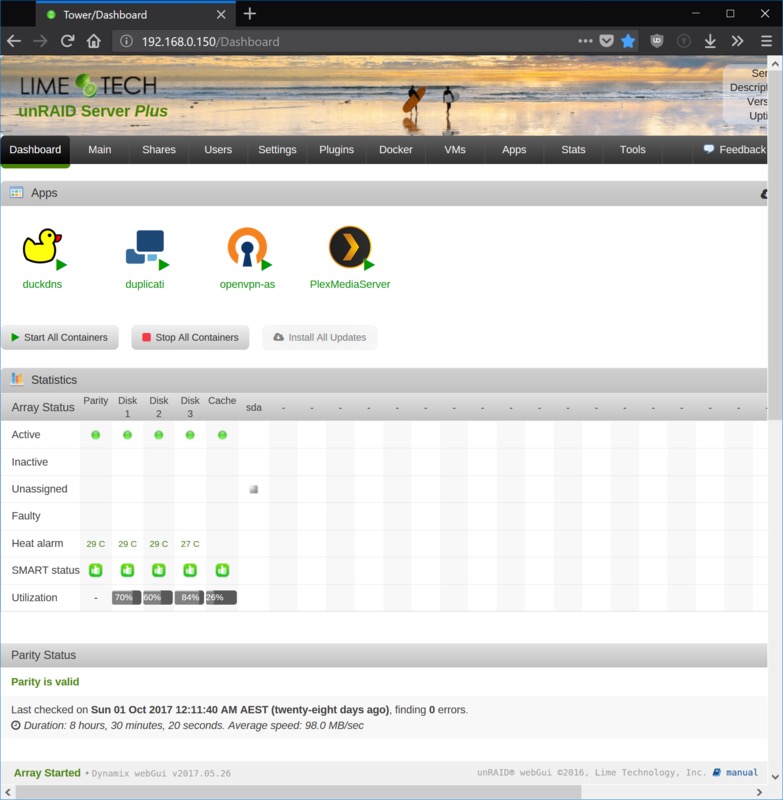
Task: Click Start All Containers button
Action: [60, 337]
